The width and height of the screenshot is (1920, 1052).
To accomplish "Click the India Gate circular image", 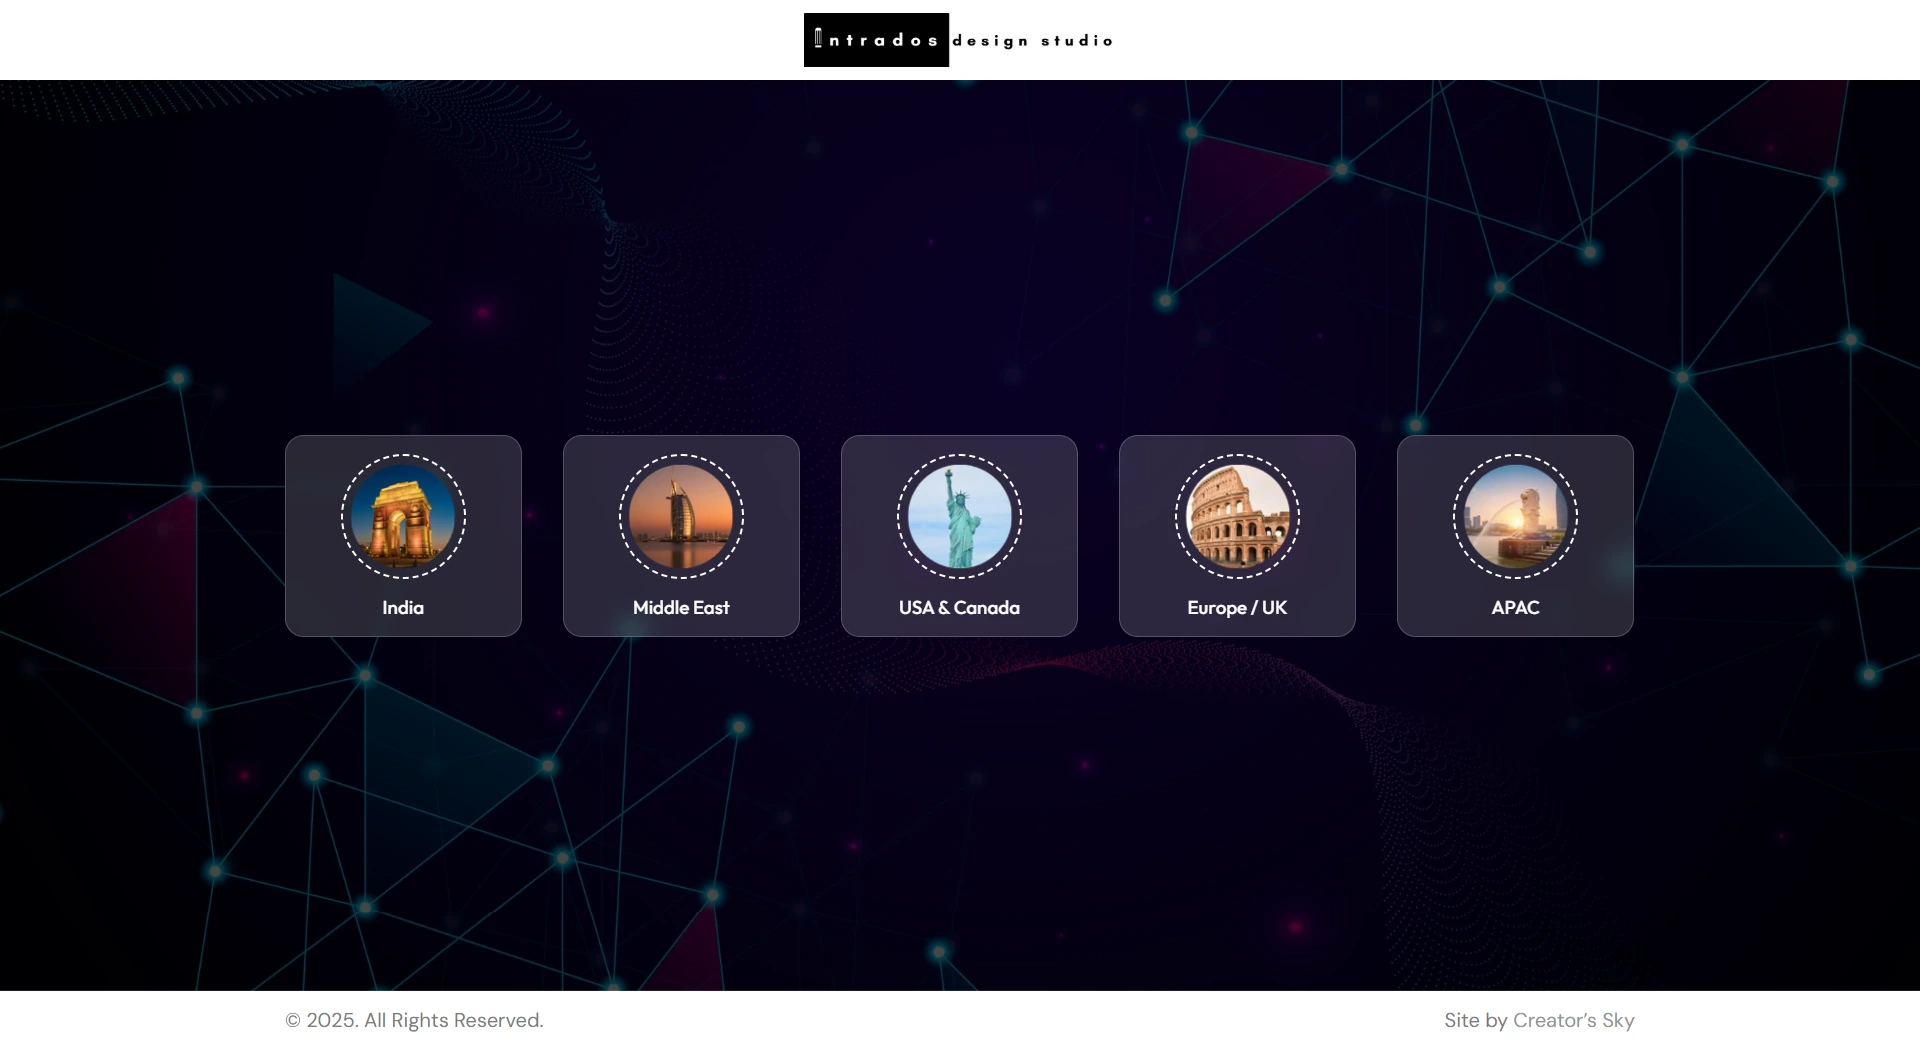I will (x=403, y=517).
